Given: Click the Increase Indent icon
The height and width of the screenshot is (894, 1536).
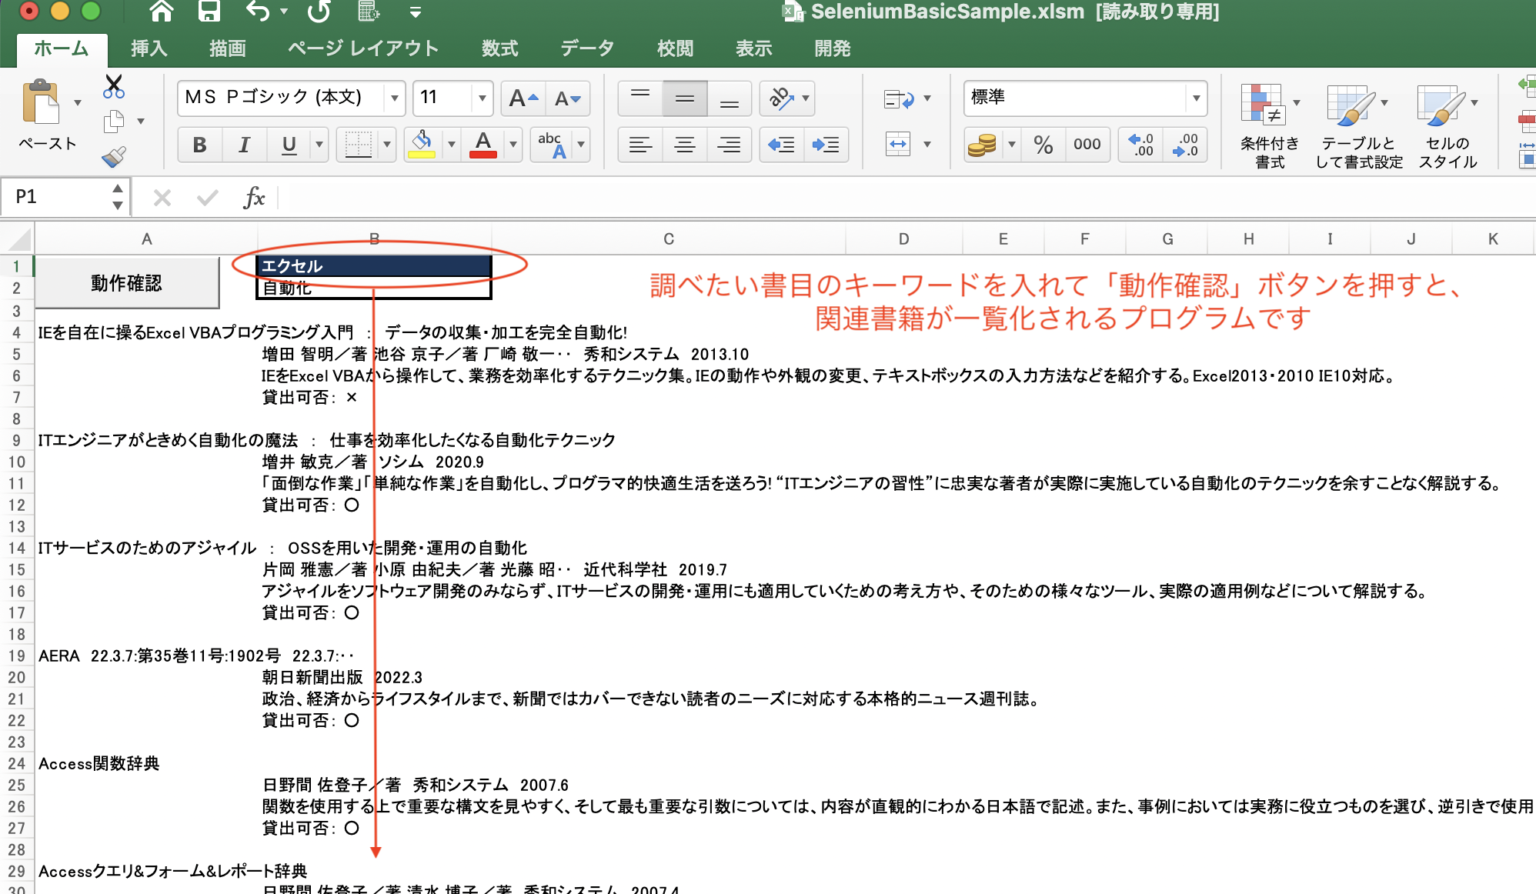Looking at the screenshot, I should 826,145.
